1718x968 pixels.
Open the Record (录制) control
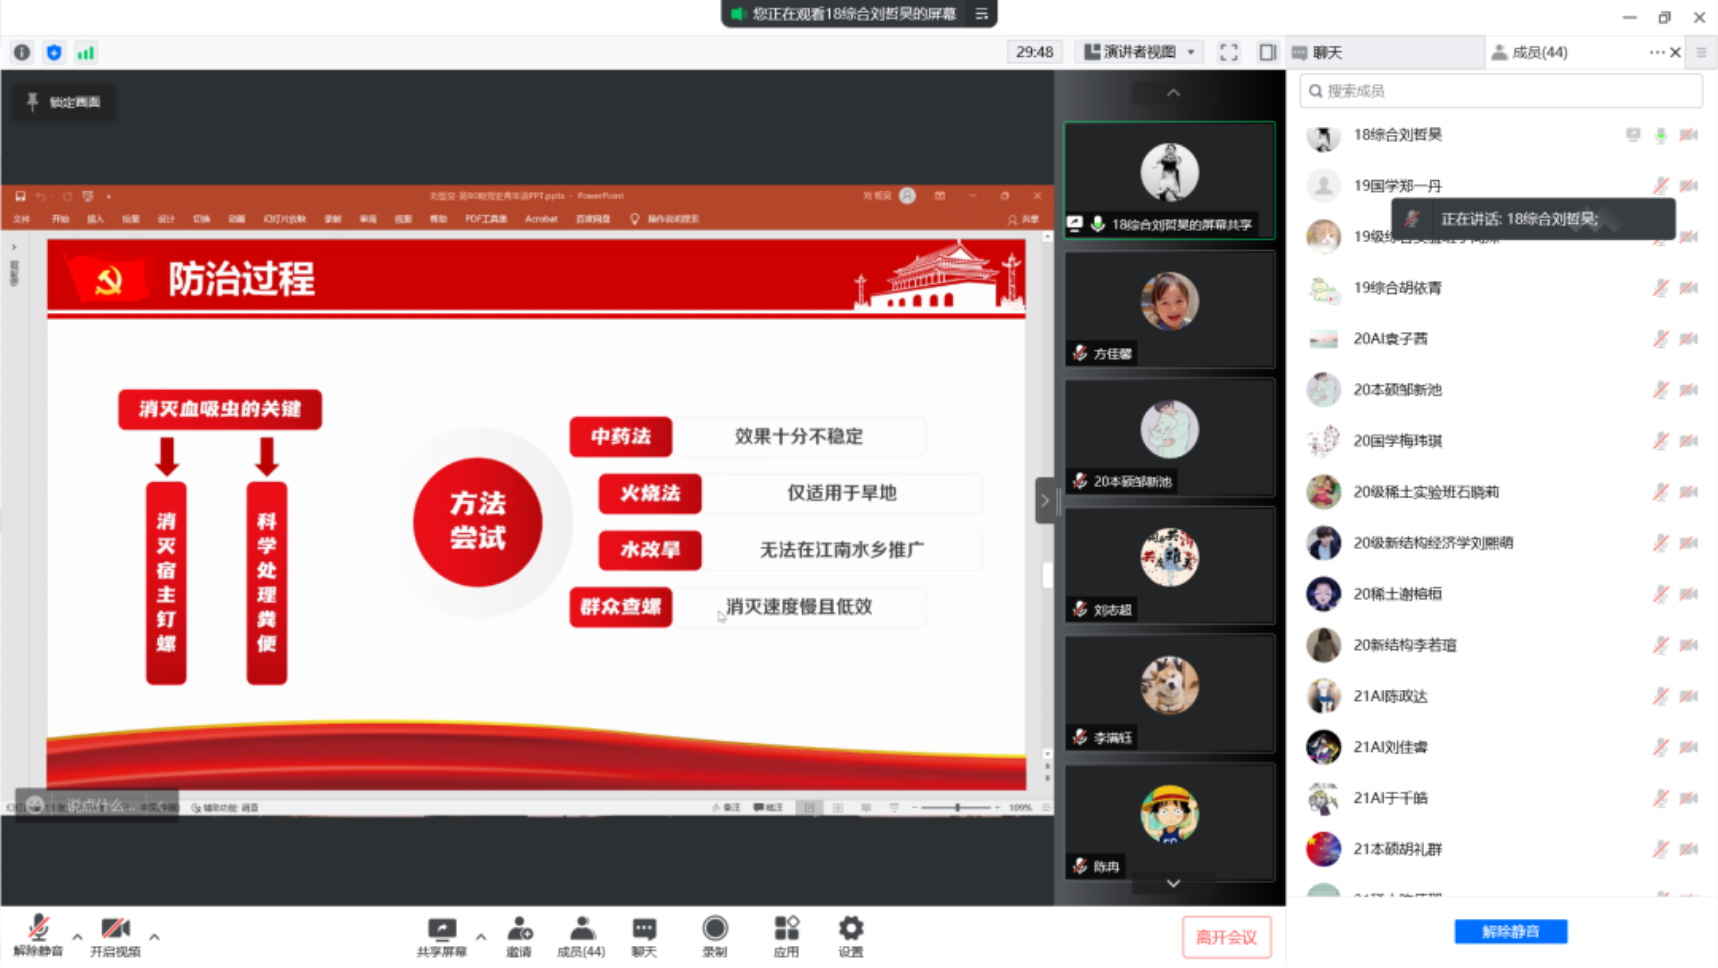714,937
